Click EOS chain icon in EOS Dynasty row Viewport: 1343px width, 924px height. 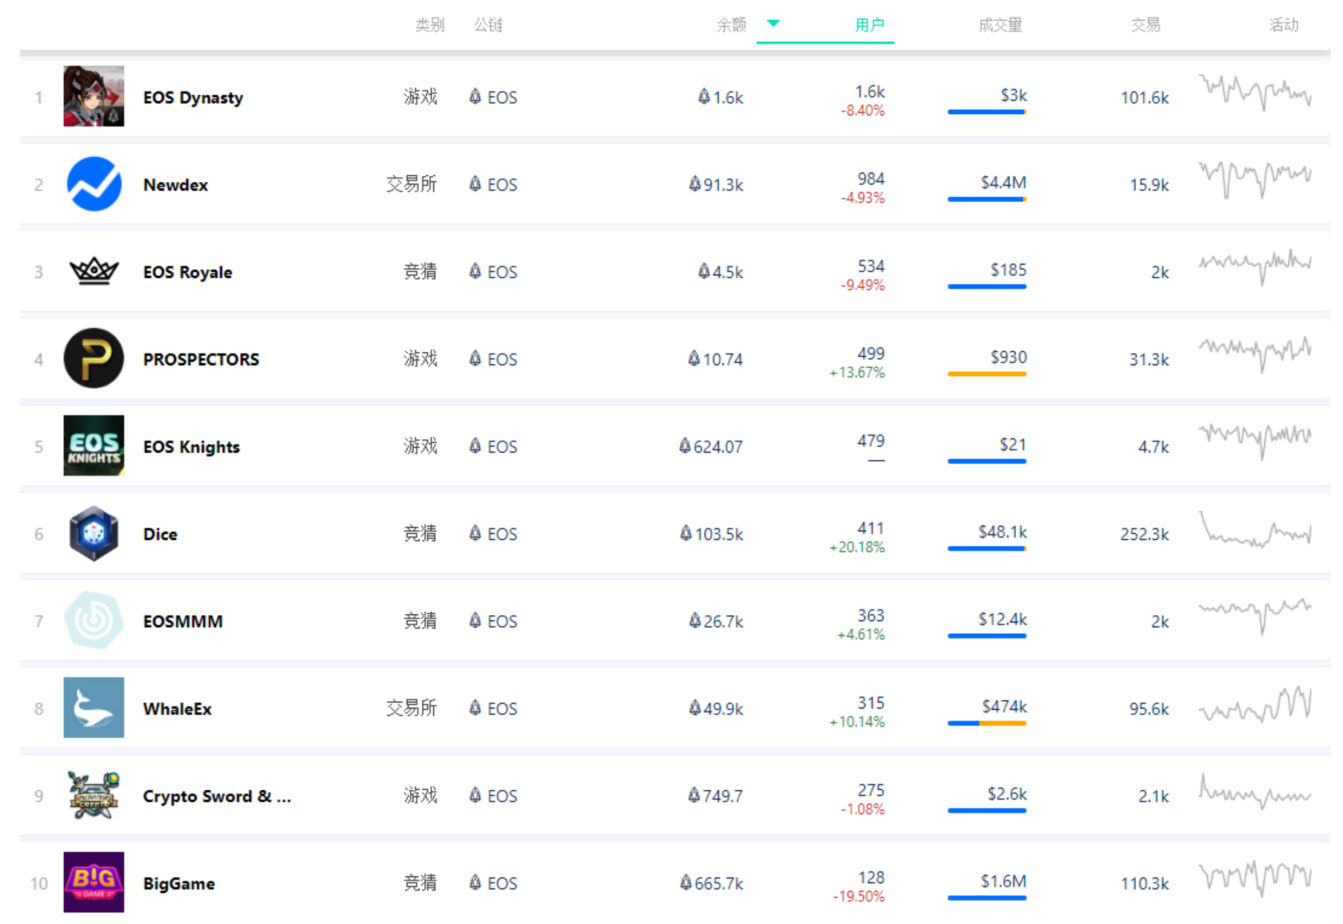tap(475, 96)
